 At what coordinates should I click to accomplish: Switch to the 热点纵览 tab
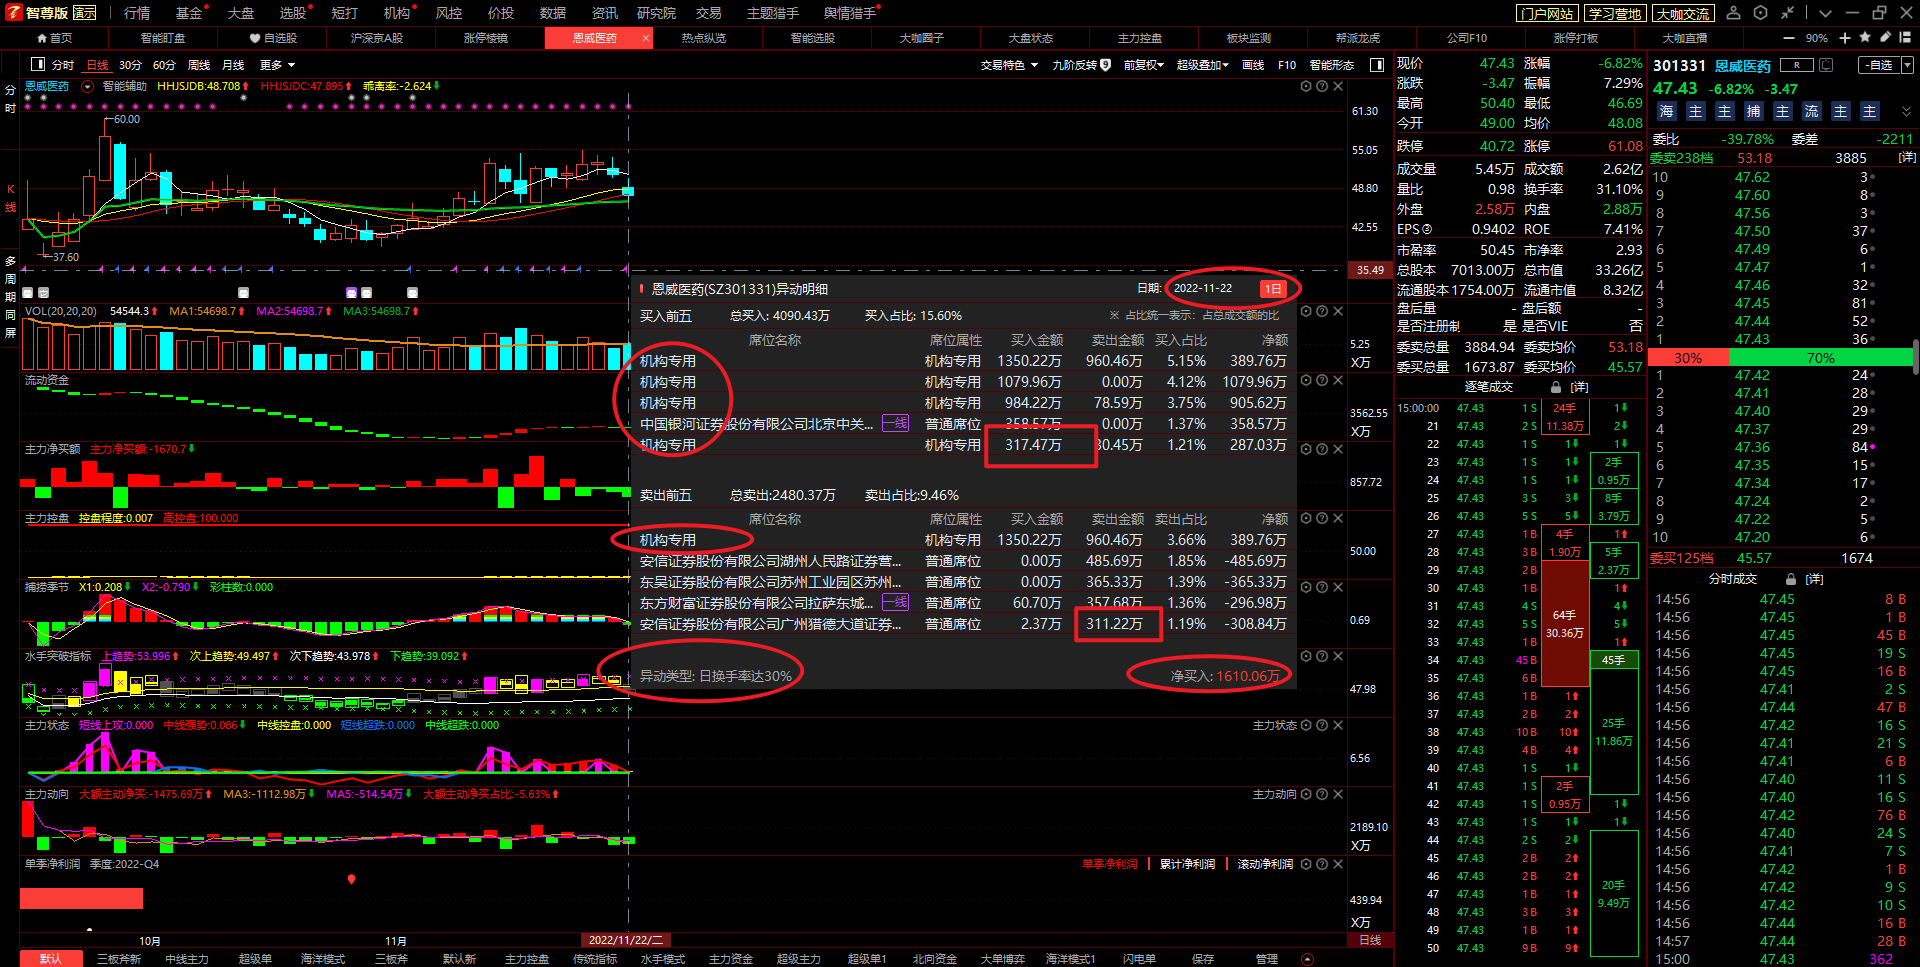[703, 38]
